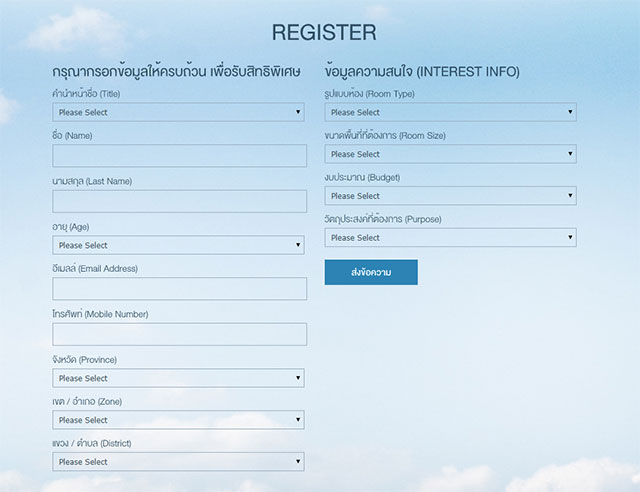Open the Budget (งบประมาณ) dropdown
The height and width of the screenshot is (492, 640).
pyautogui.click(x=450, y=196)
